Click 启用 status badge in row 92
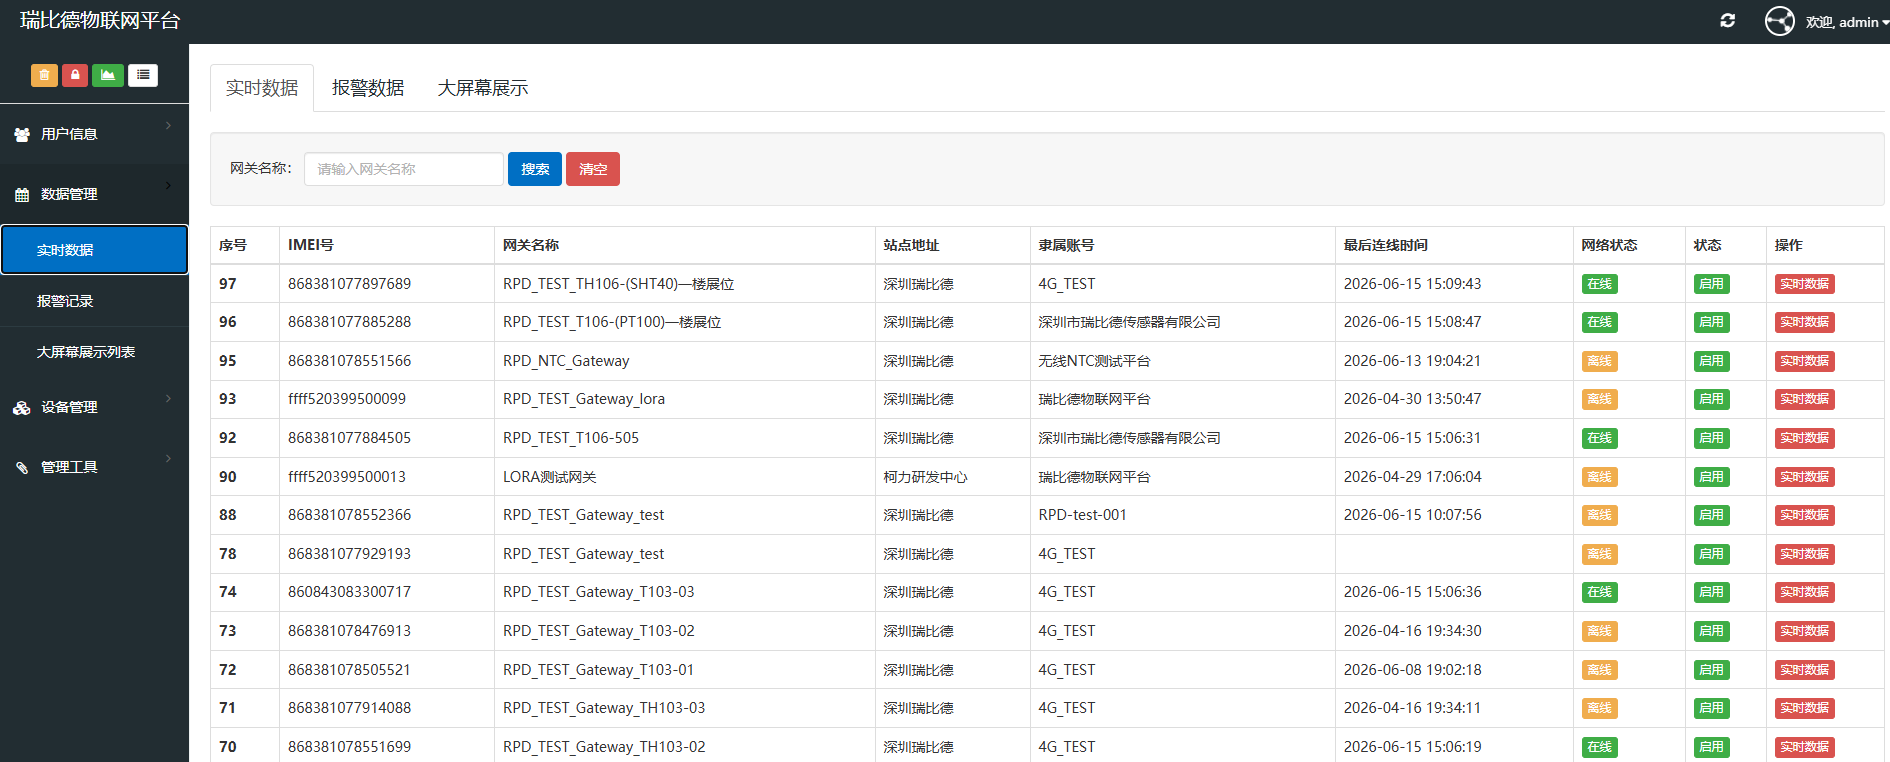 pos(1711,438)
